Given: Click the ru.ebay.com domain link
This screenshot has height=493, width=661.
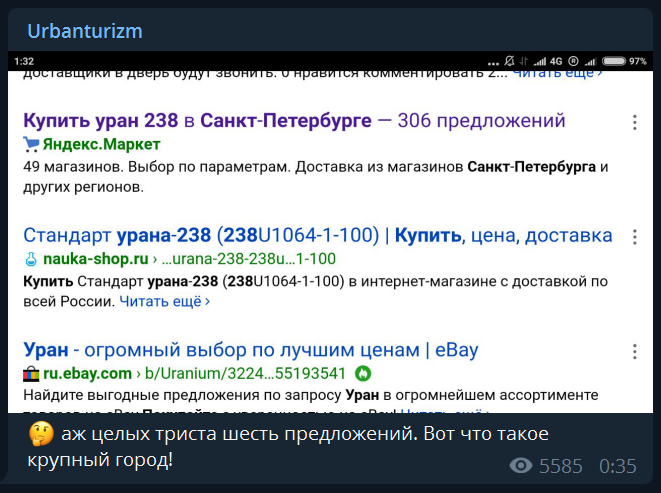Looking at the screenshot, I should (x=87, y=373).
